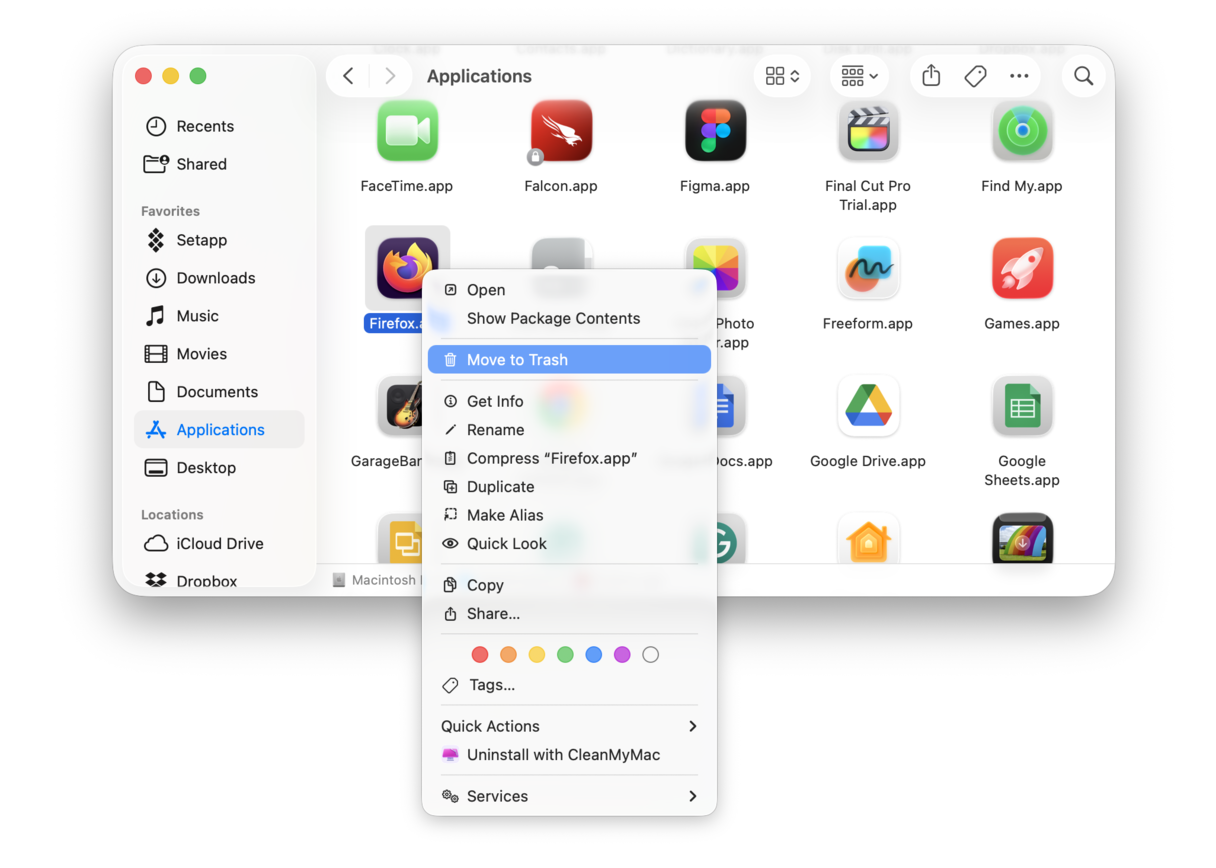Click the Share icon in the toolbar

coord(930,75)
